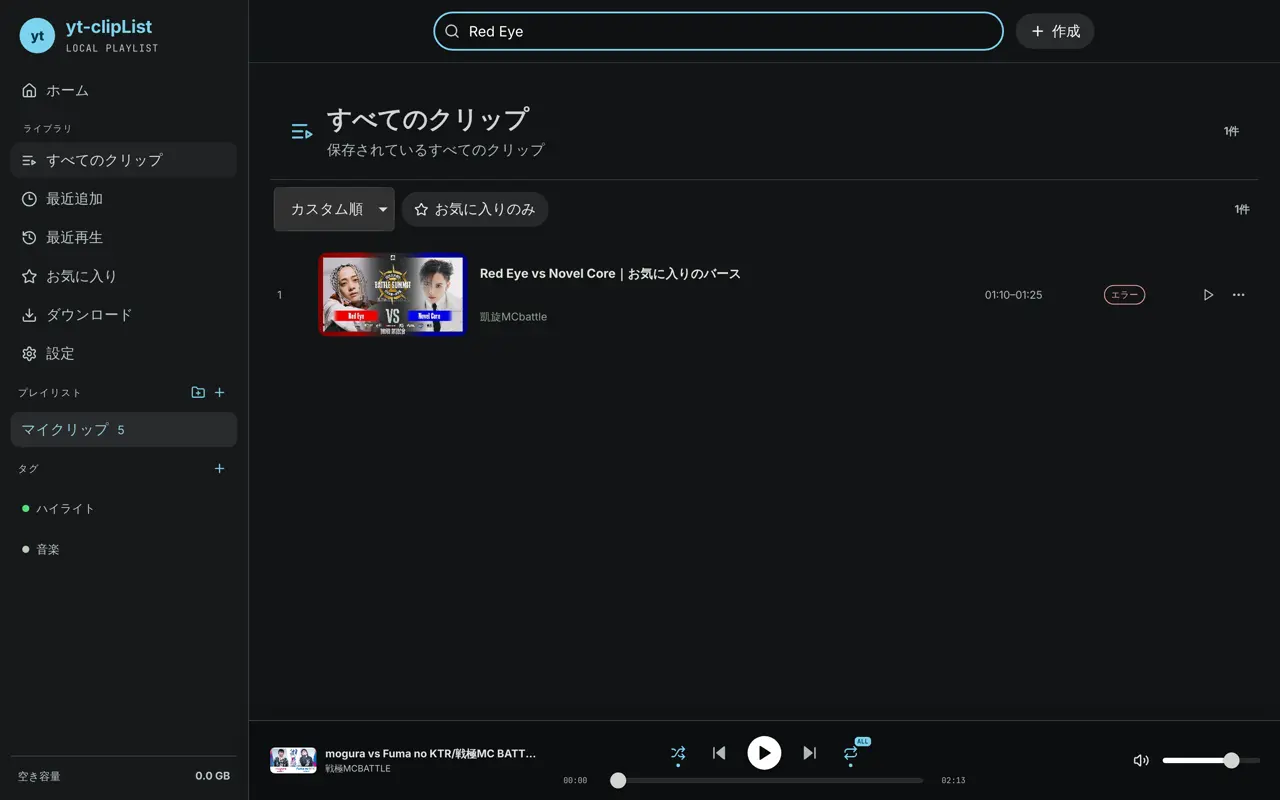Click the 作成 button
Image resolution: width=1280 pixels, height=800 pixels.
1055,31
